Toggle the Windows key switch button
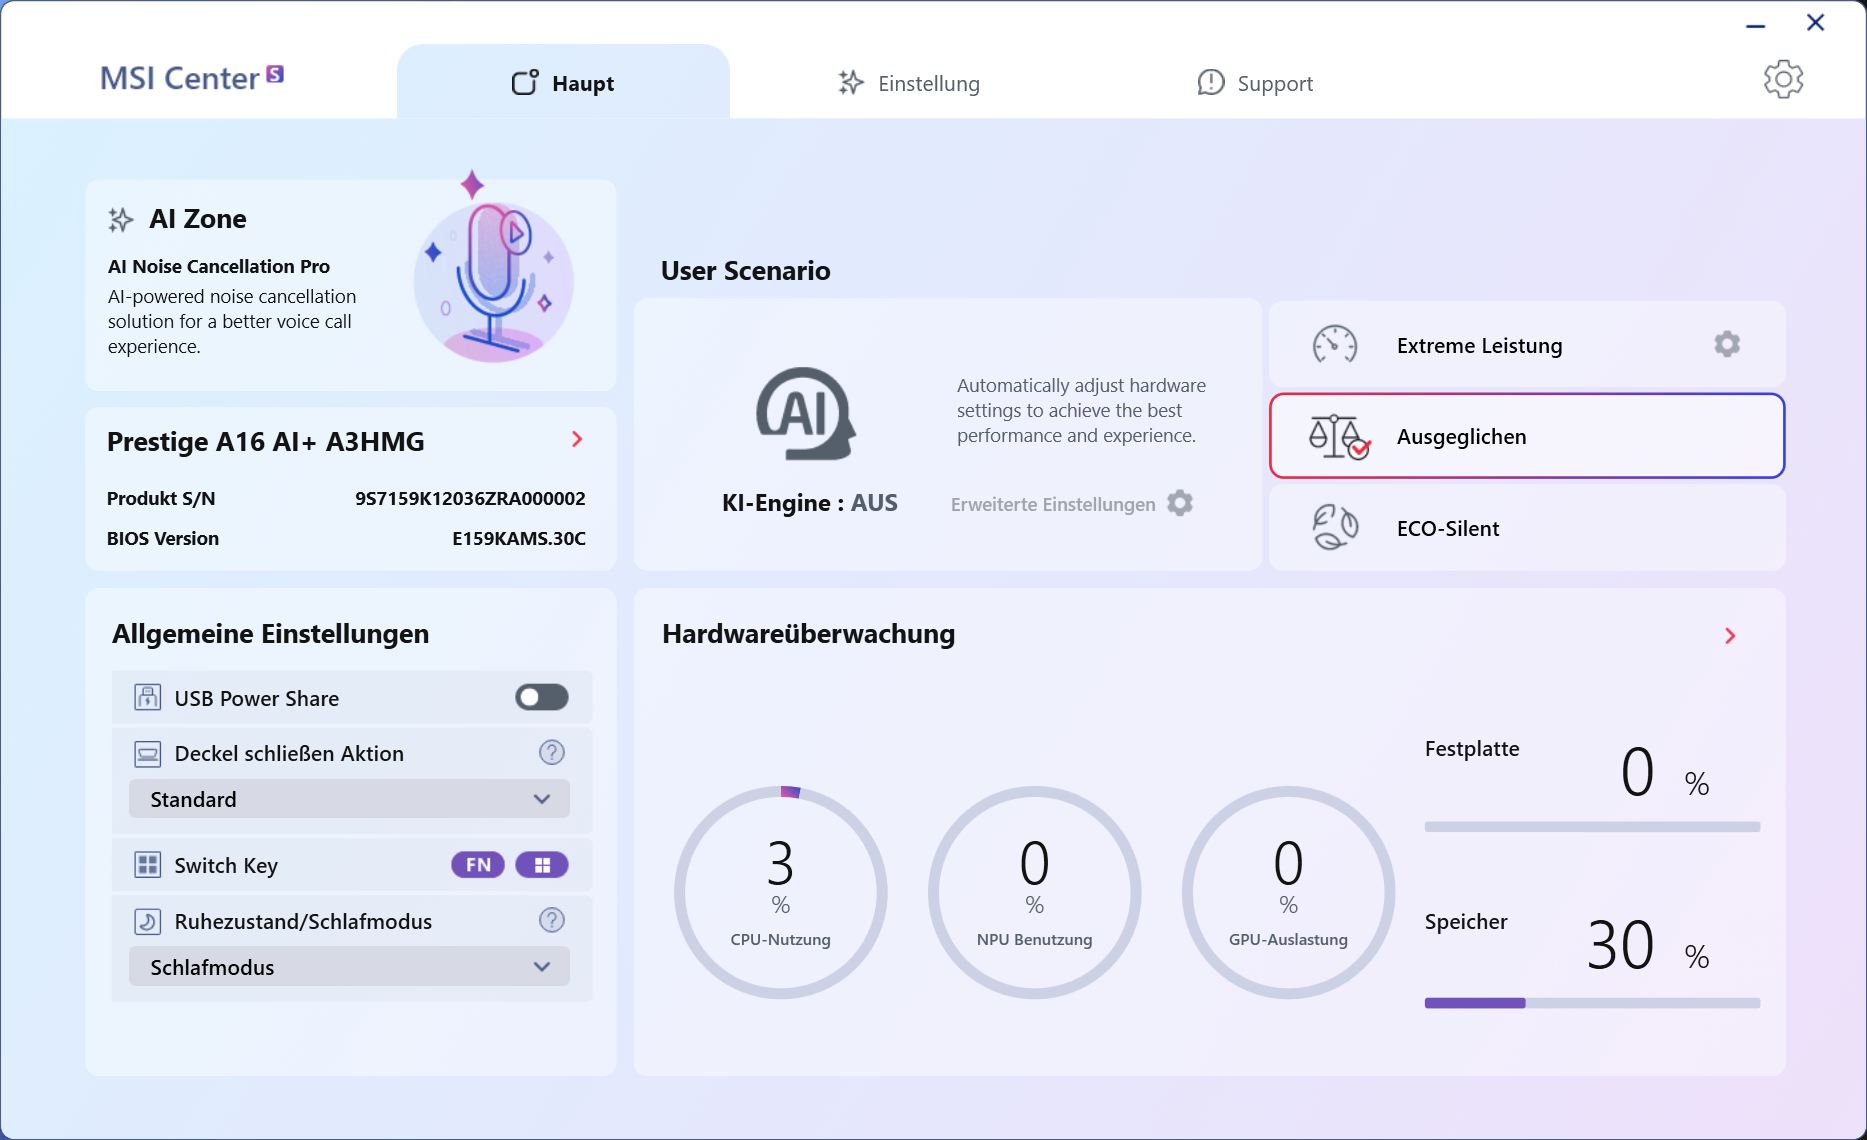1867x1140 pixels. point(542,864)
